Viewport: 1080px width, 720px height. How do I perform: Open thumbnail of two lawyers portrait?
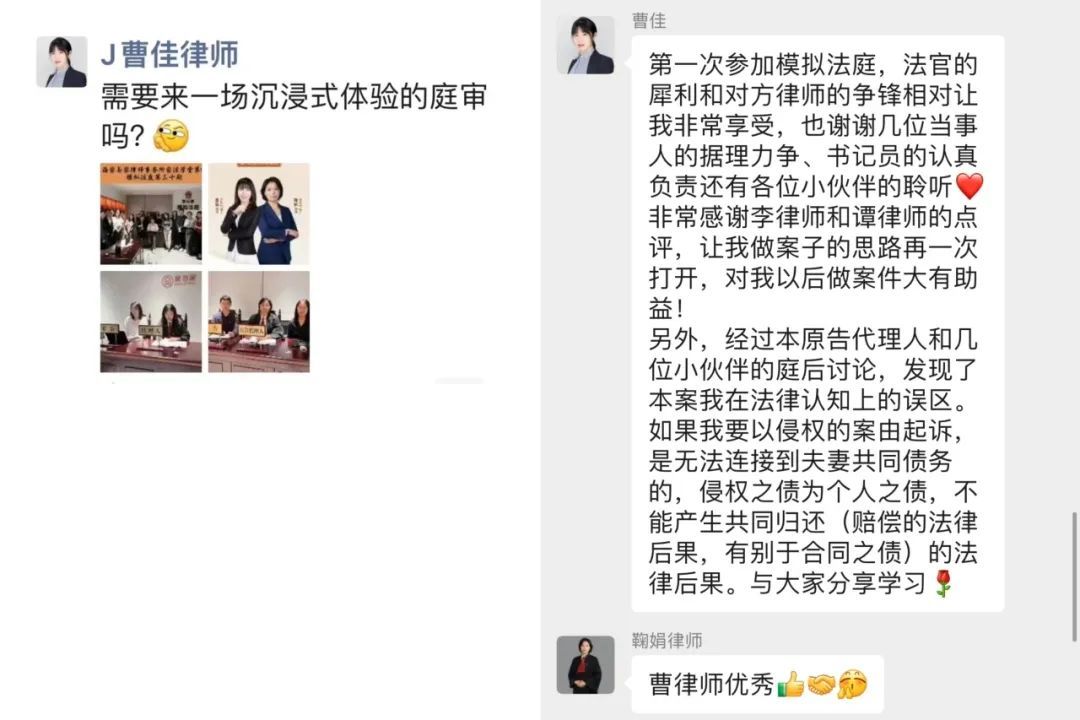point(259,214)
